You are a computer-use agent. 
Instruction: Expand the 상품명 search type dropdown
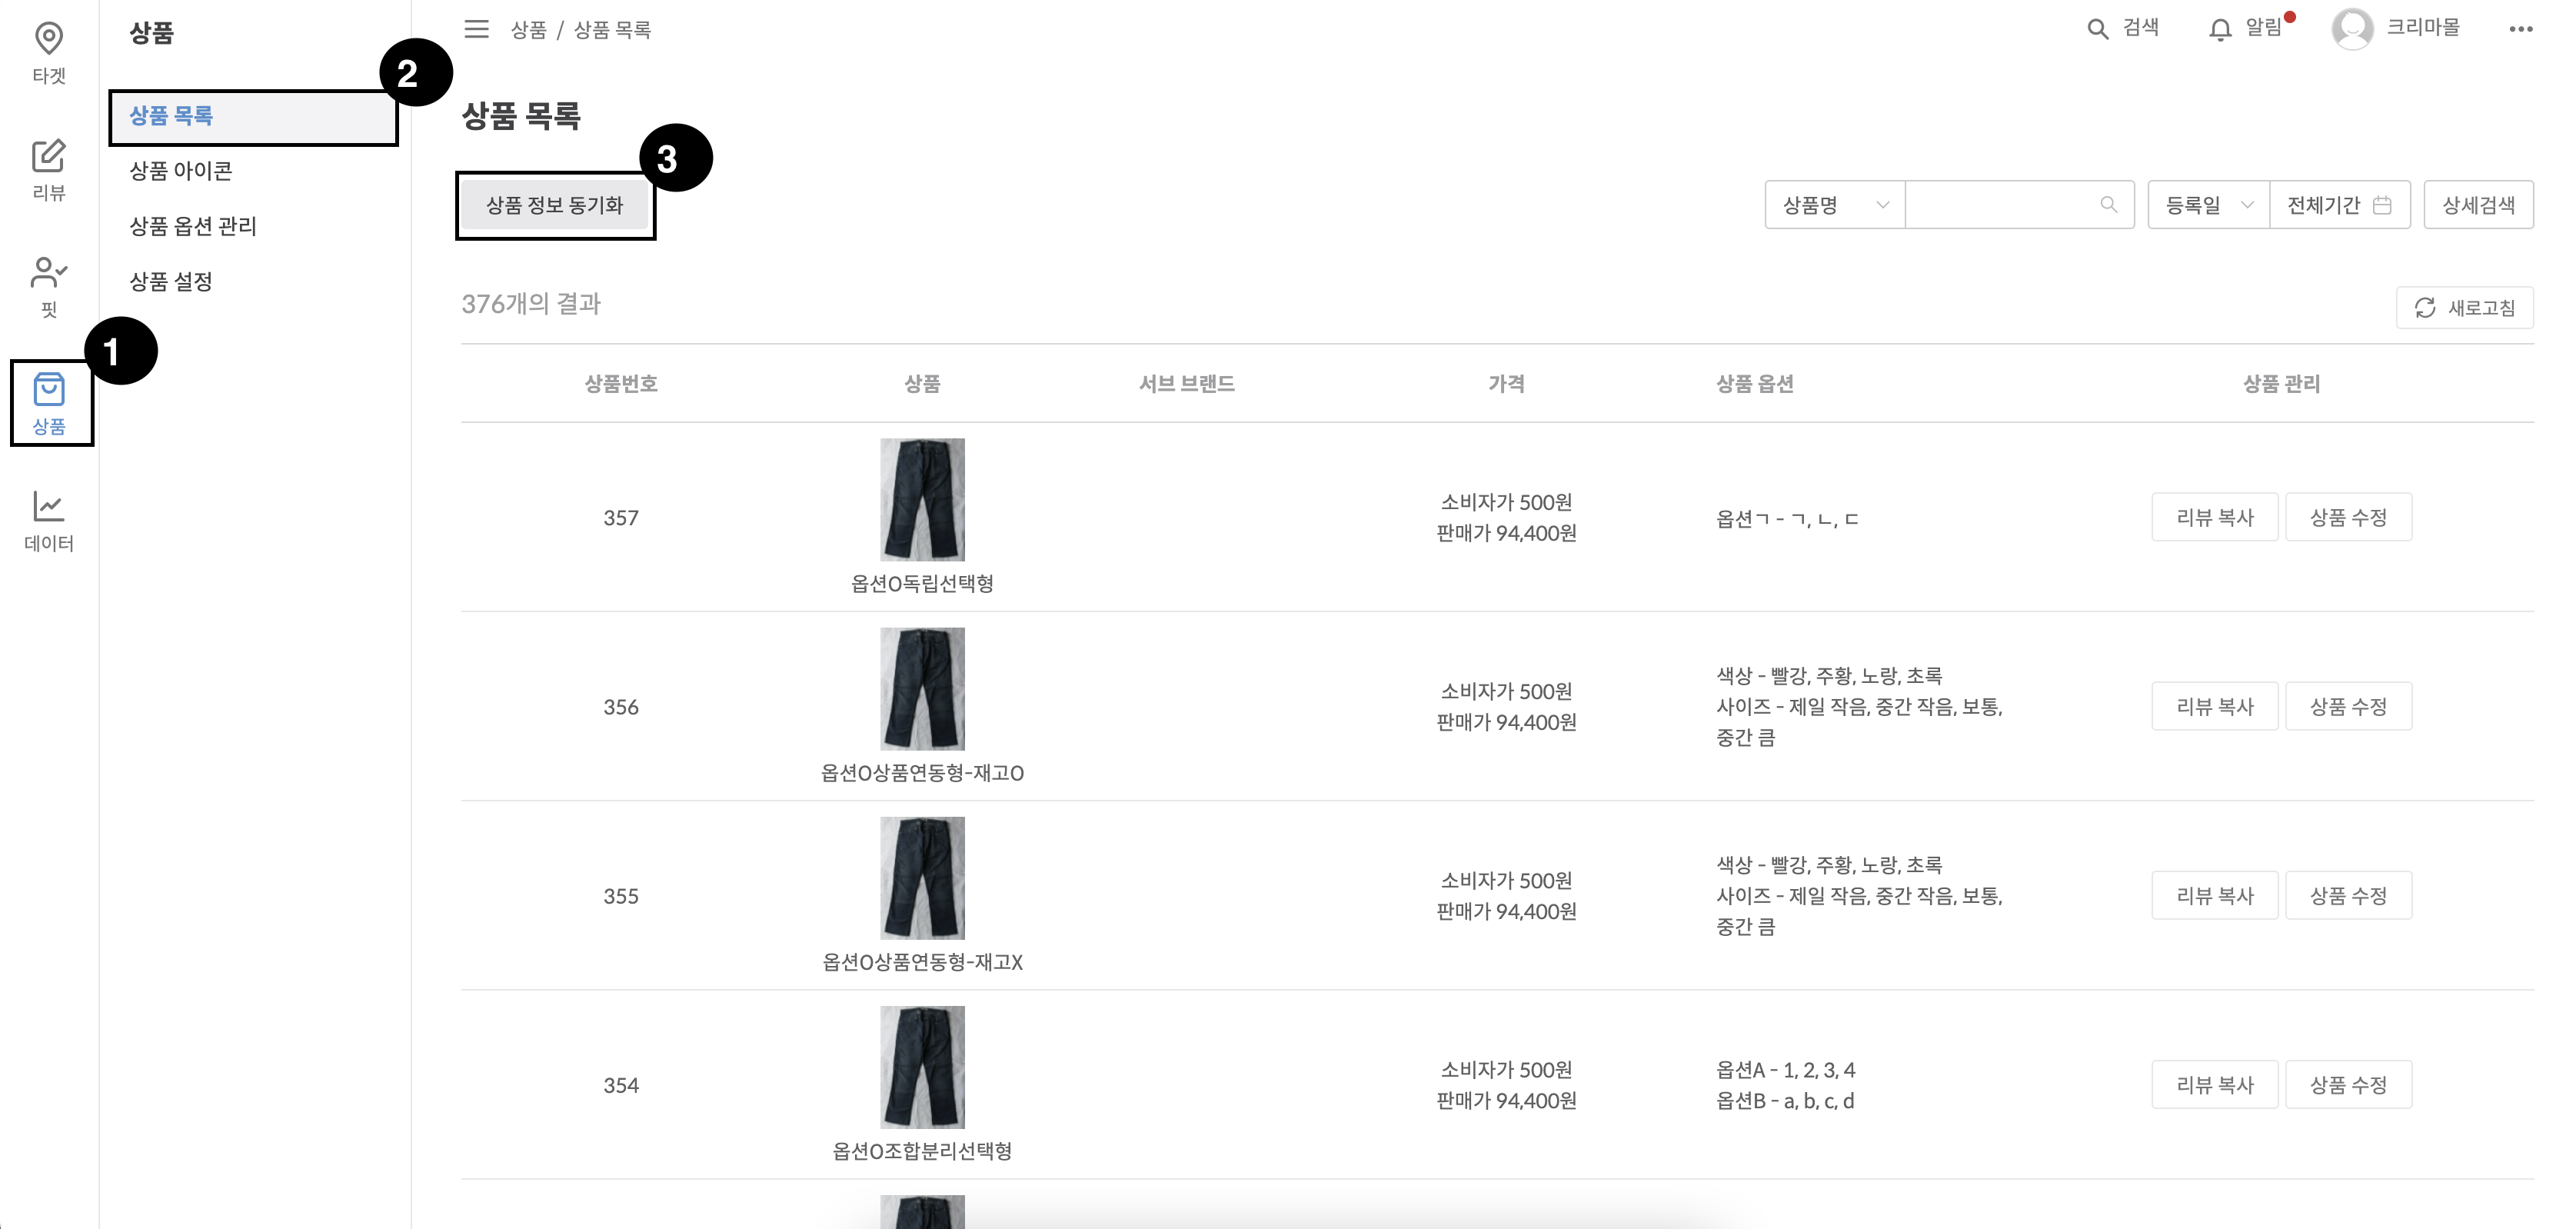[x=1834, y=205]
